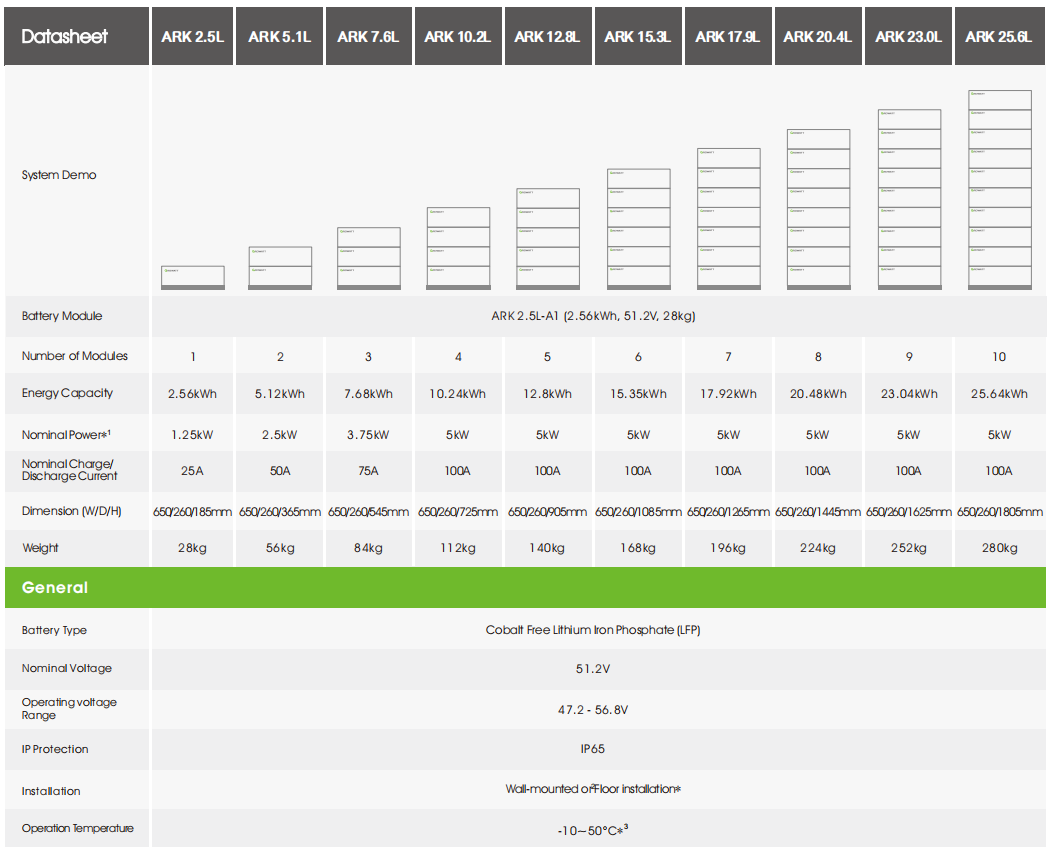Click the "Wall-mounted or Floor installation" text
Viewport: 1049px width, 847px height.
593,789
